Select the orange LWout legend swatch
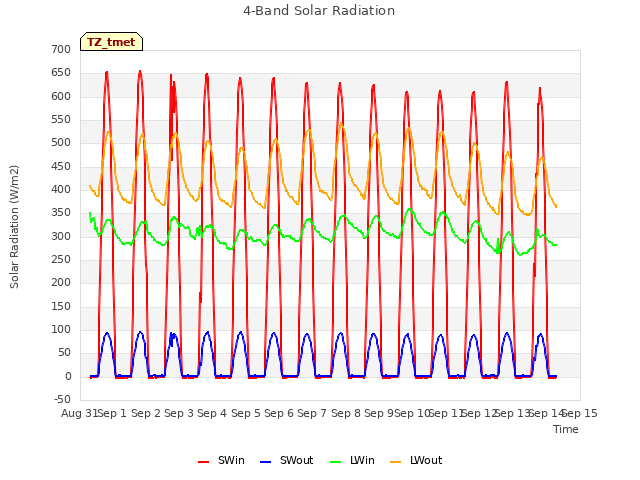 pyautogui.click(x=395, y=462)
